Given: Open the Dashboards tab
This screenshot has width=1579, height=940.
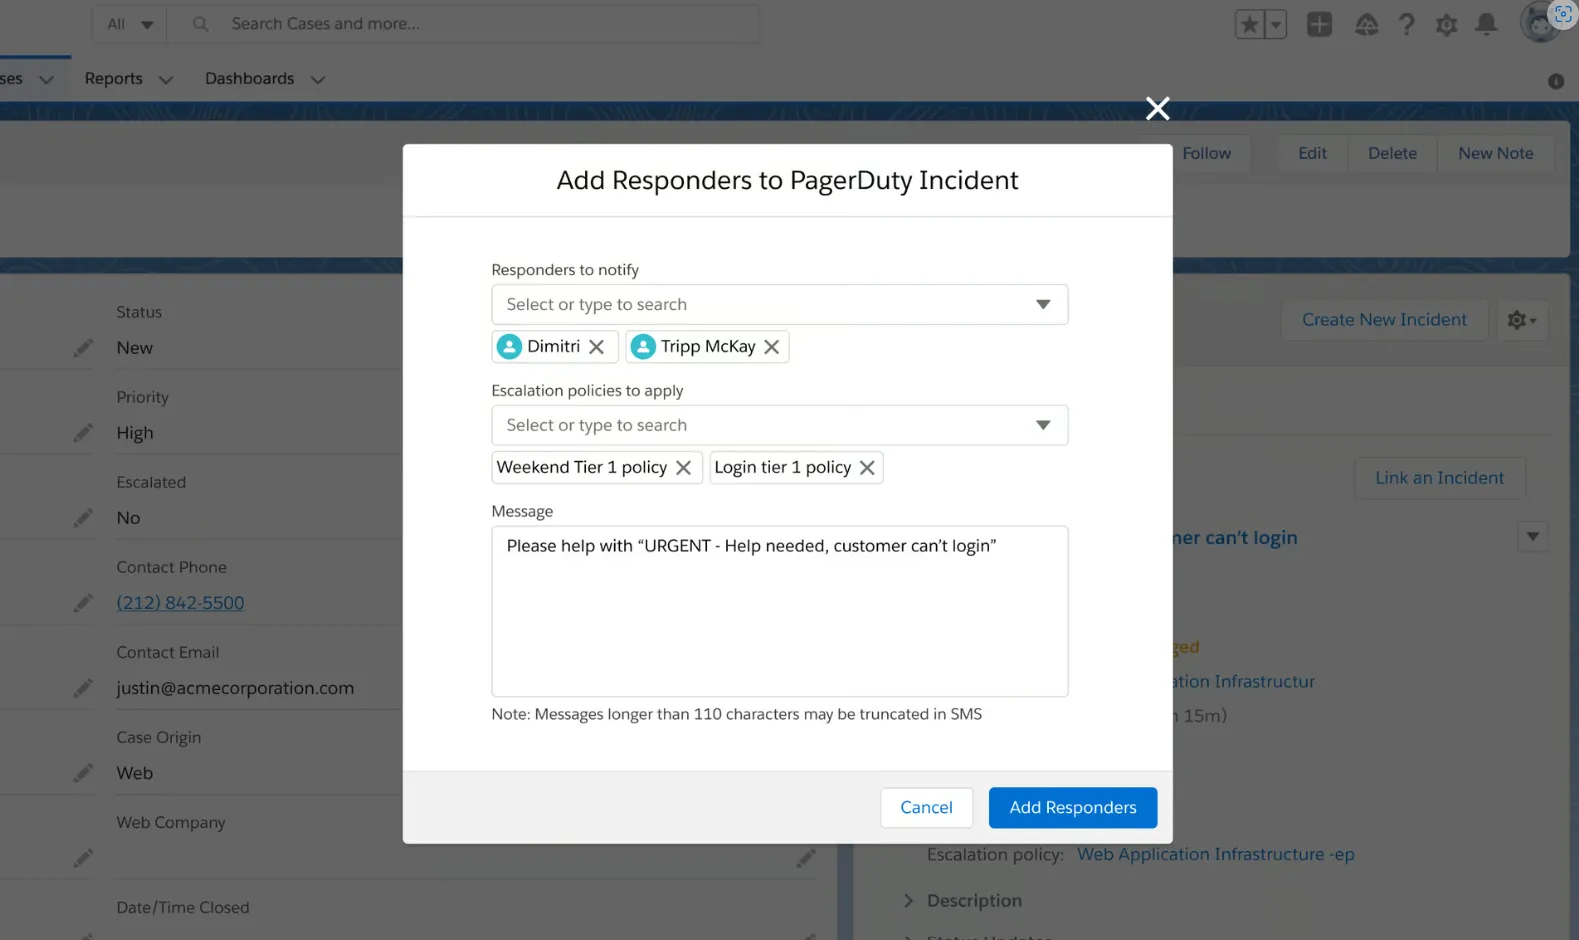Looking at the screenshot, I should [249, 78].
